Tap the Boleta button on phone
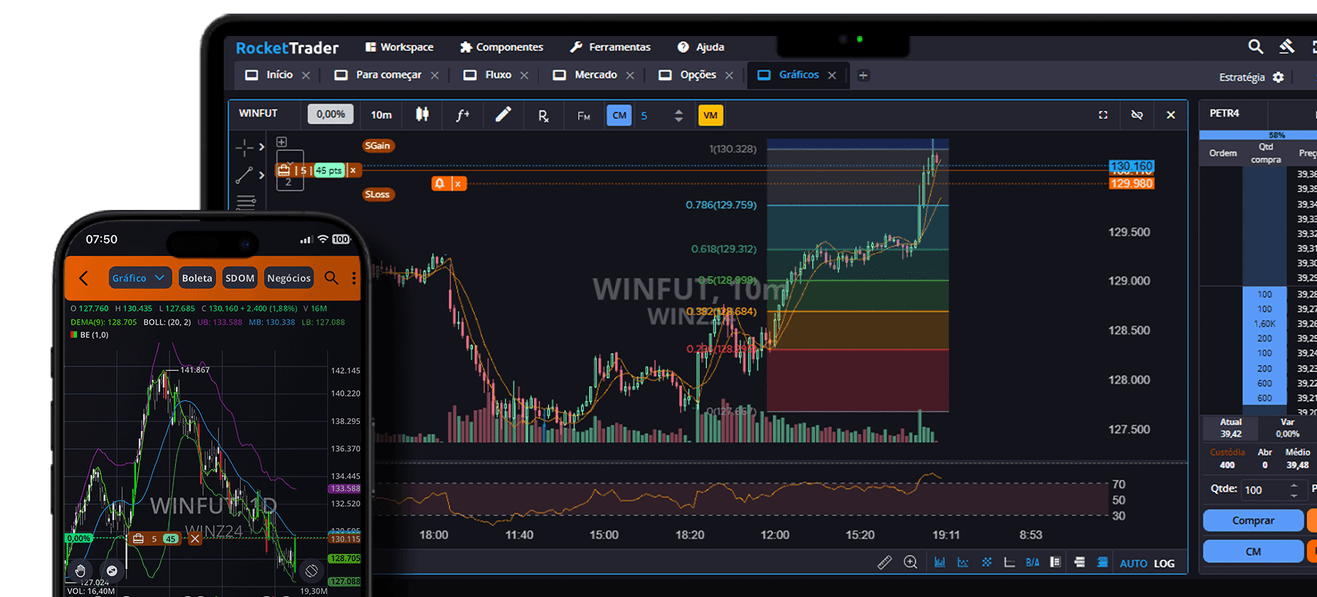This screenshot has height=597, width=1317. [x=197, y=278]
